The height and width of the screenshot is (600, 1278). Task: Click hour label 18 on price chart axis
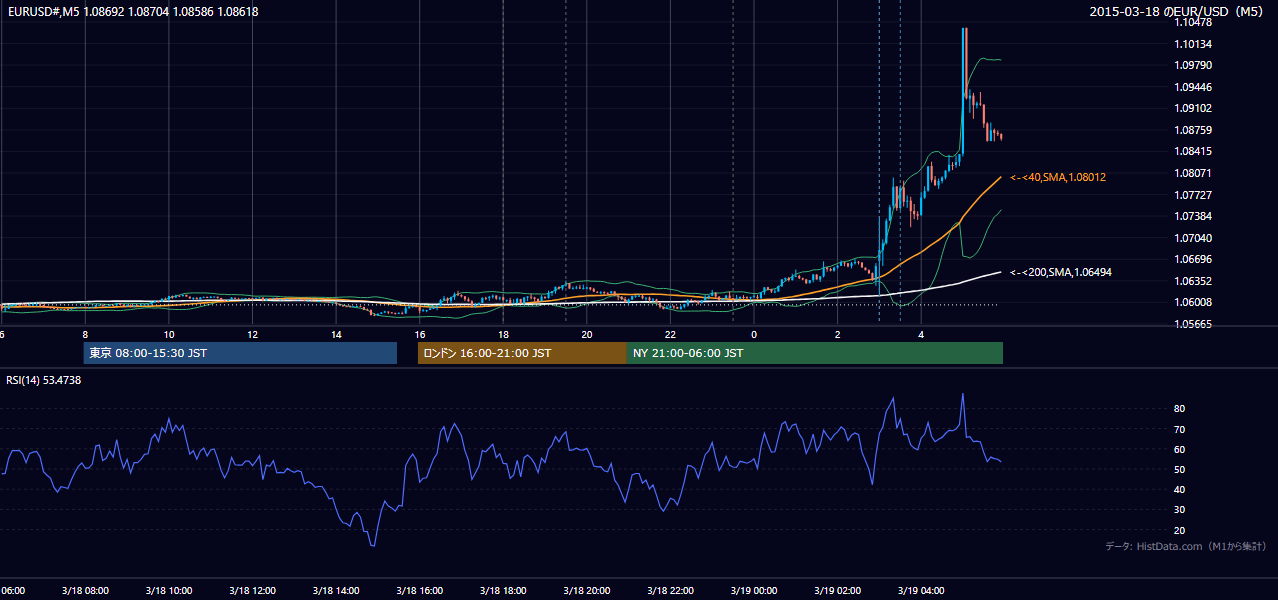coord(503,334)
